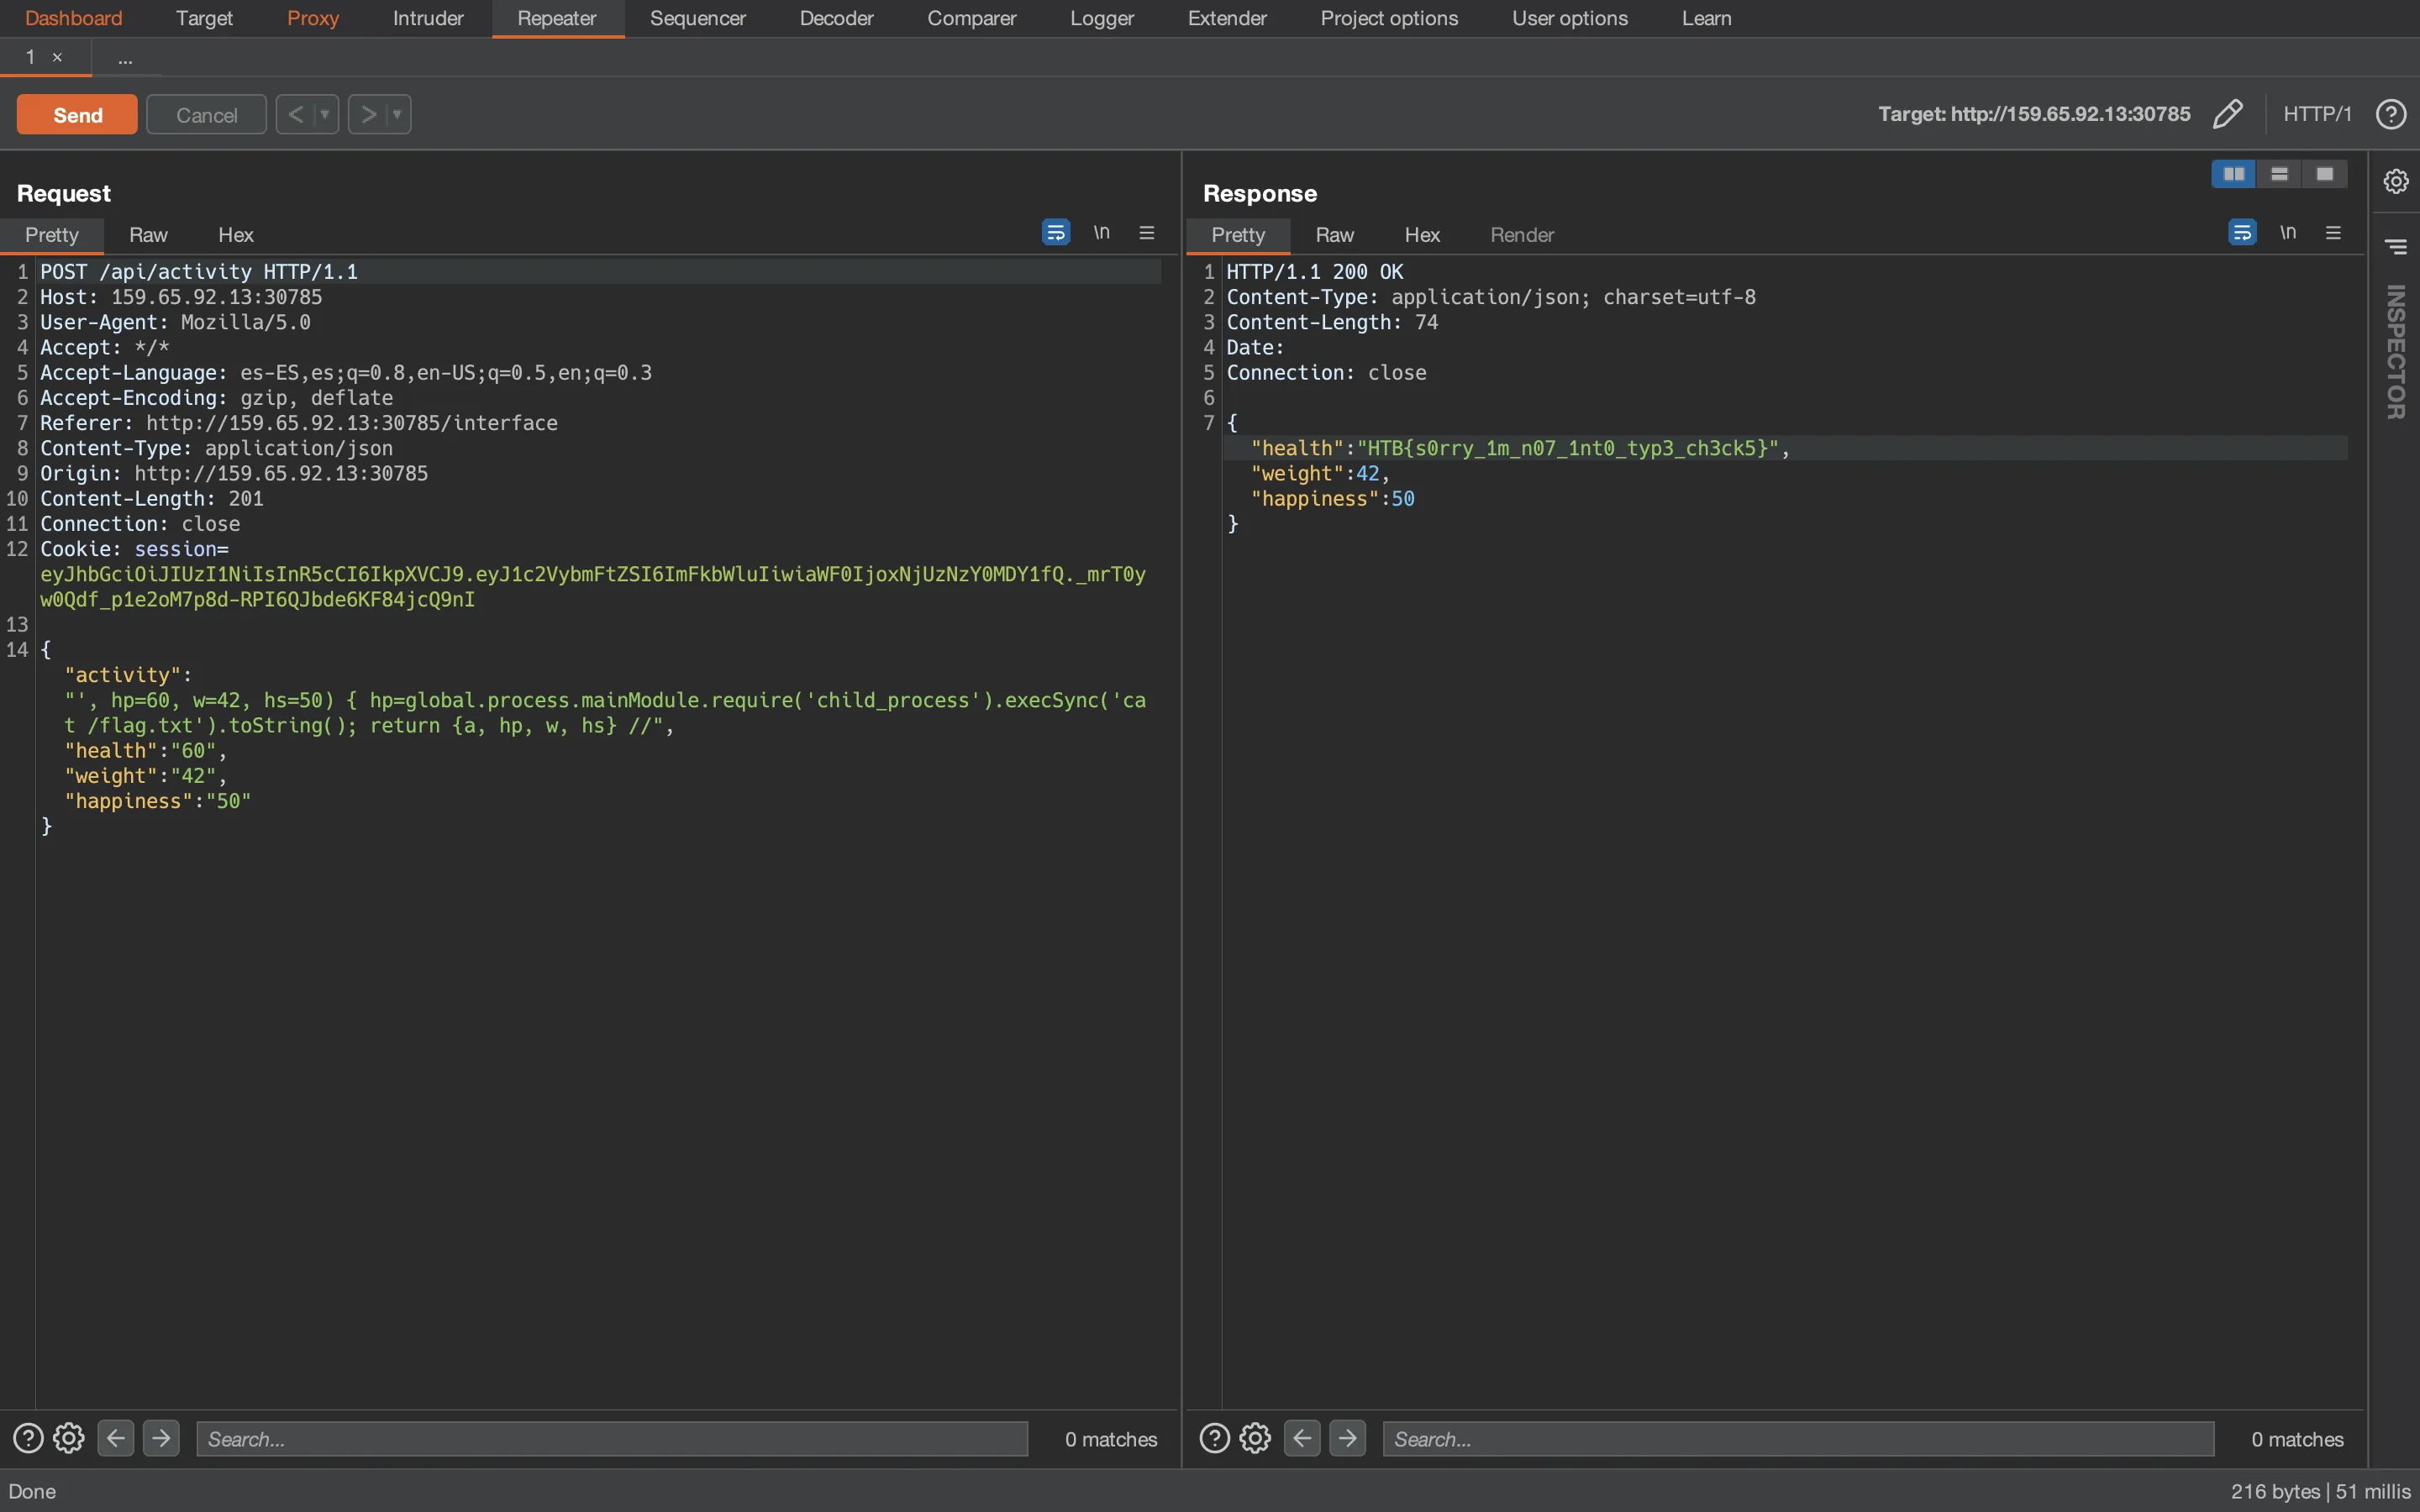This screenshot has width=2420, height=1512.
Task: Open the Target tab
Action: pos(204,18)
